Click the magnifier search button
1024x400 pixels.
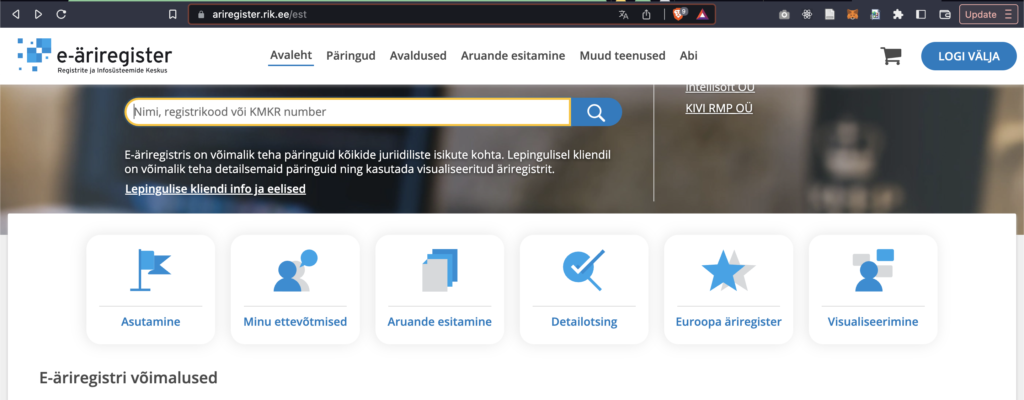pyautogui.click(x=596, y=112)
